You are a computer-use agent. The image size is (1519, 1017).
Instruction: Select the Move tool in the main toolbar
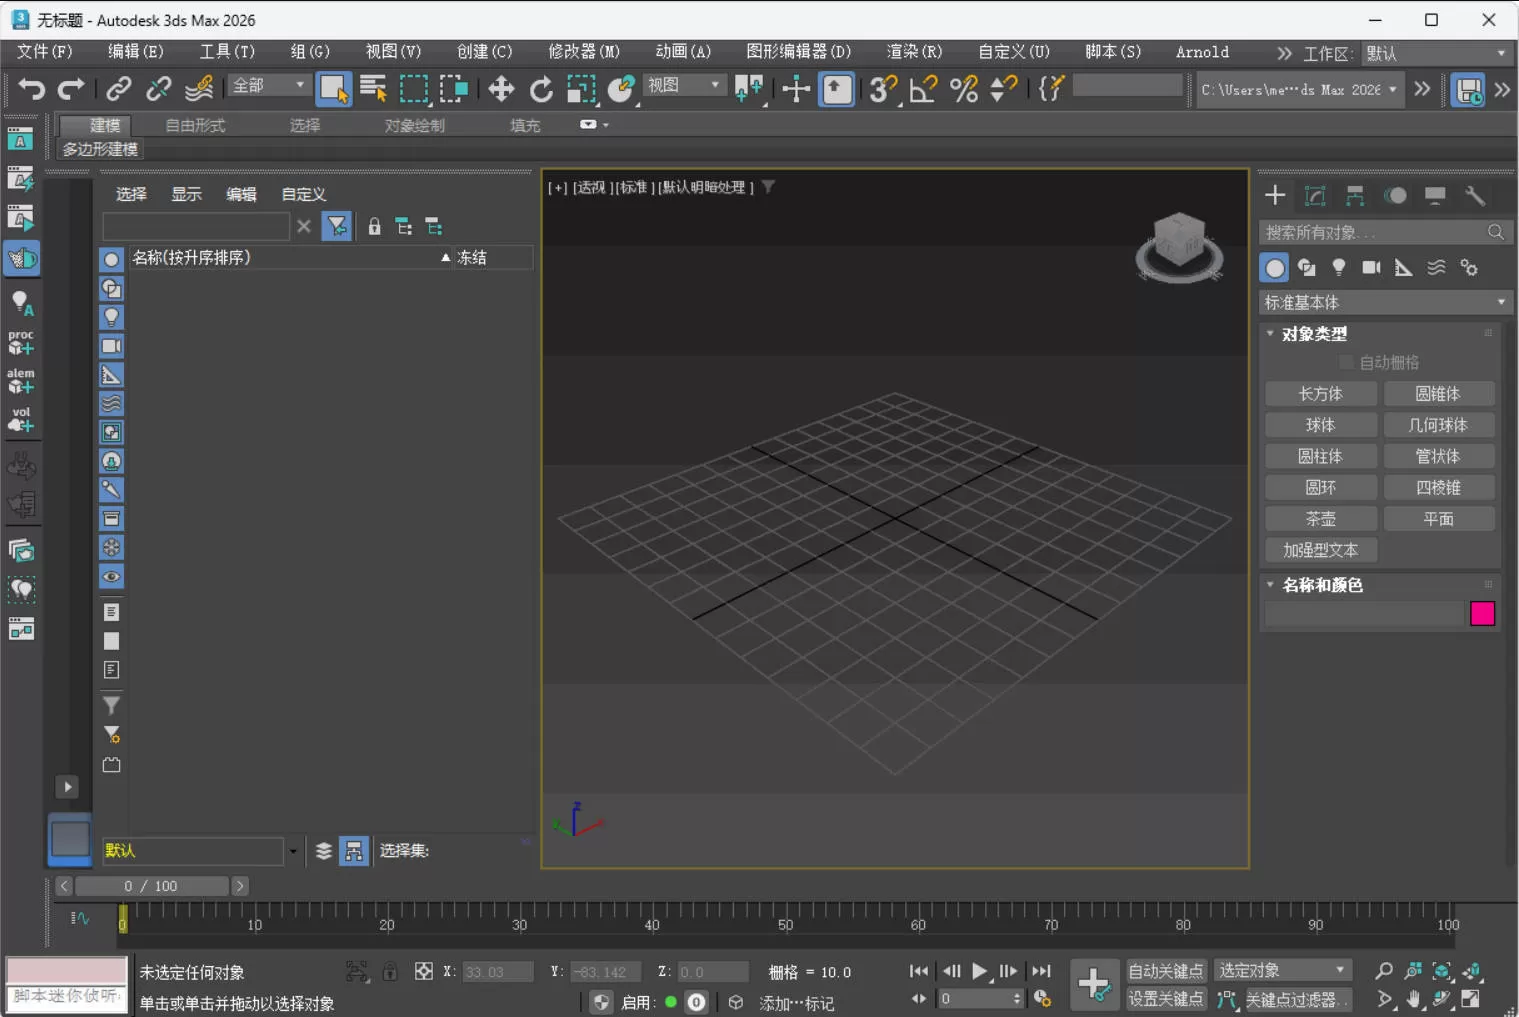(x=502, y=89)
